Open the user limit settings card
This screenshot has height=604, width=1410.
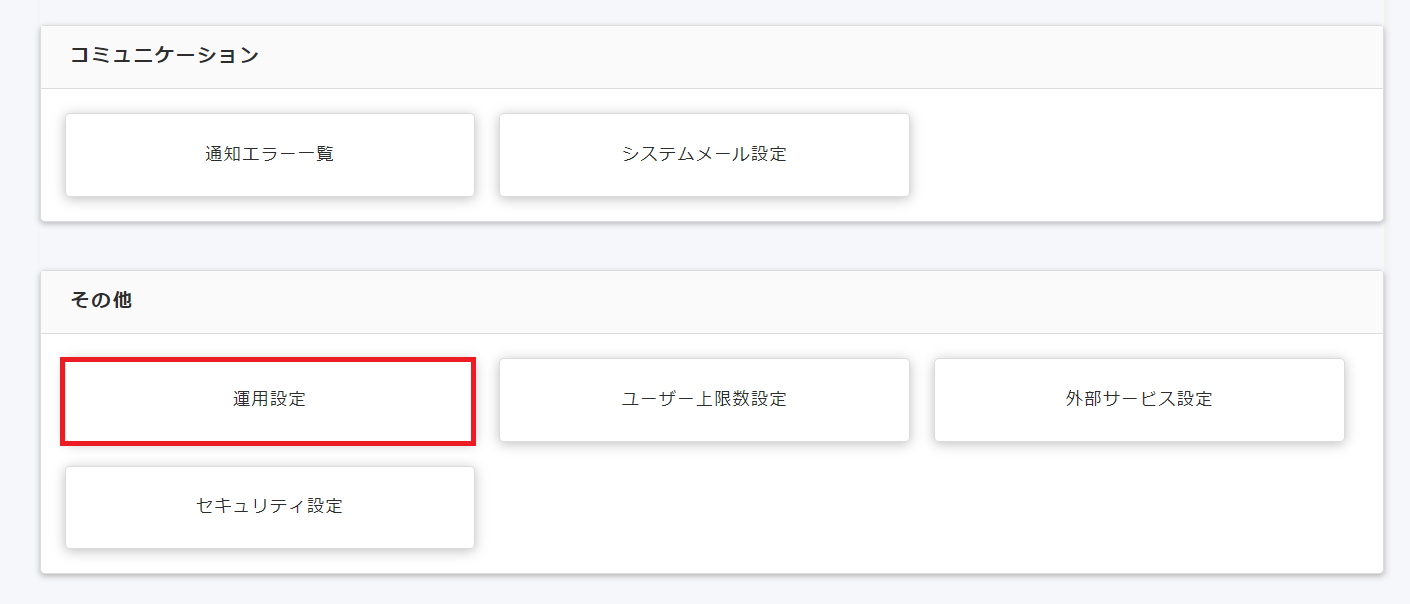click(704, 399)
